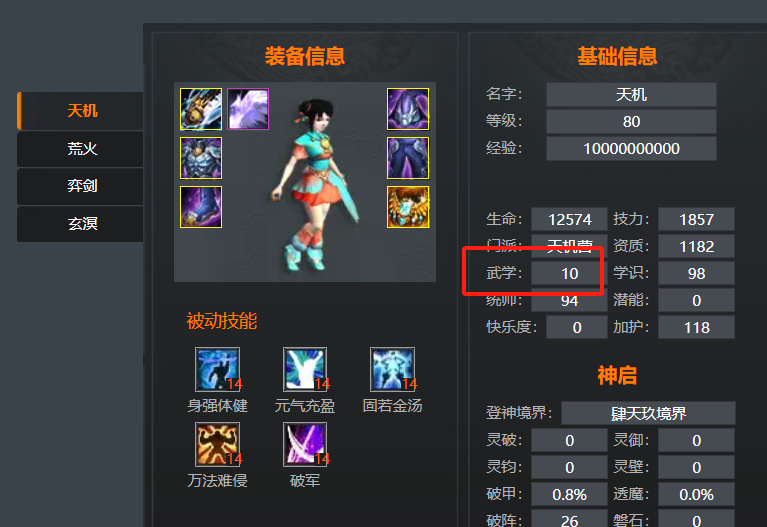The height and width of the screenshot is (527, 767).
Task: Click the 名字 field showing 天机
Action: pos(631,94)
